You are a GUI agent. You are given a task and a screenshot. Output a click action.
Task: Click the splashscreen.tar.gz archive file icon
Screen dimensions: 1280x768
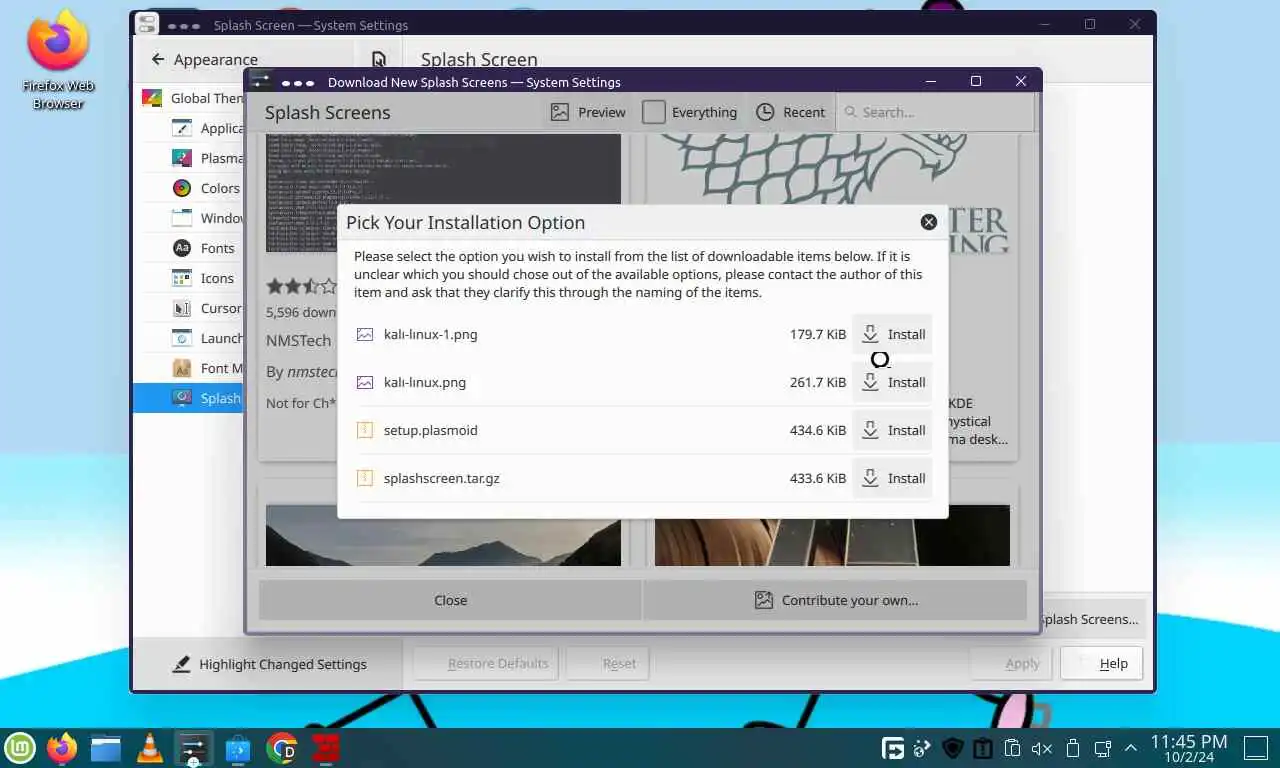click(365, 478)
